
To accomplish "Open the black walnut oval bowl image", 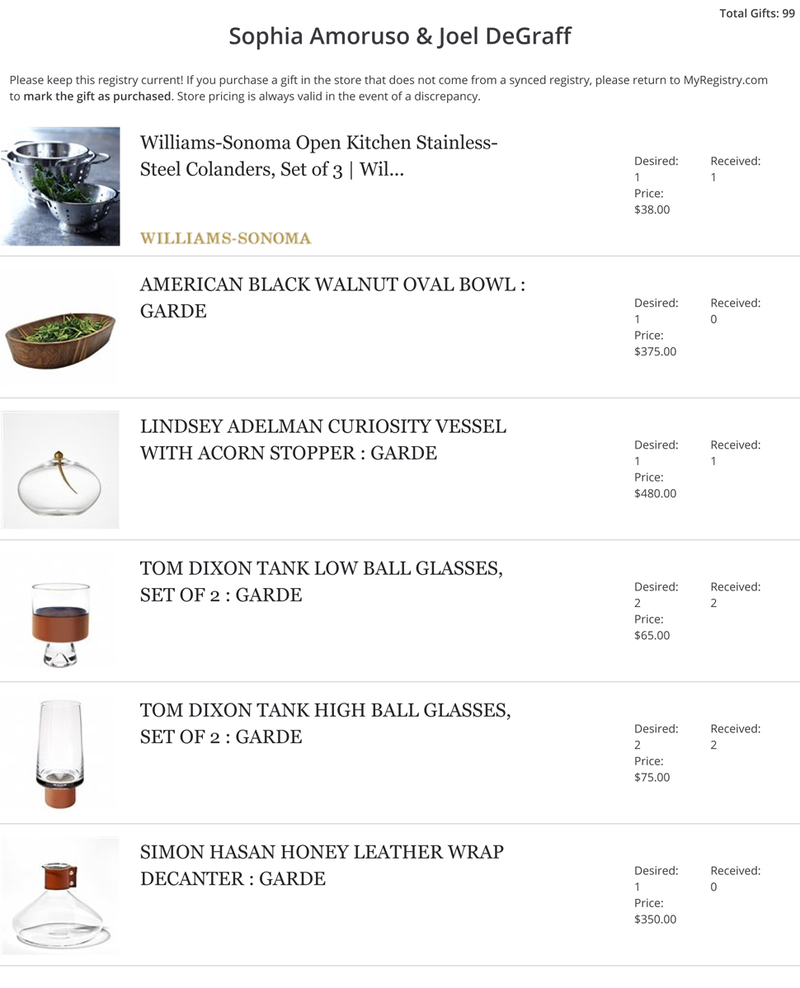I will point(60,328).
